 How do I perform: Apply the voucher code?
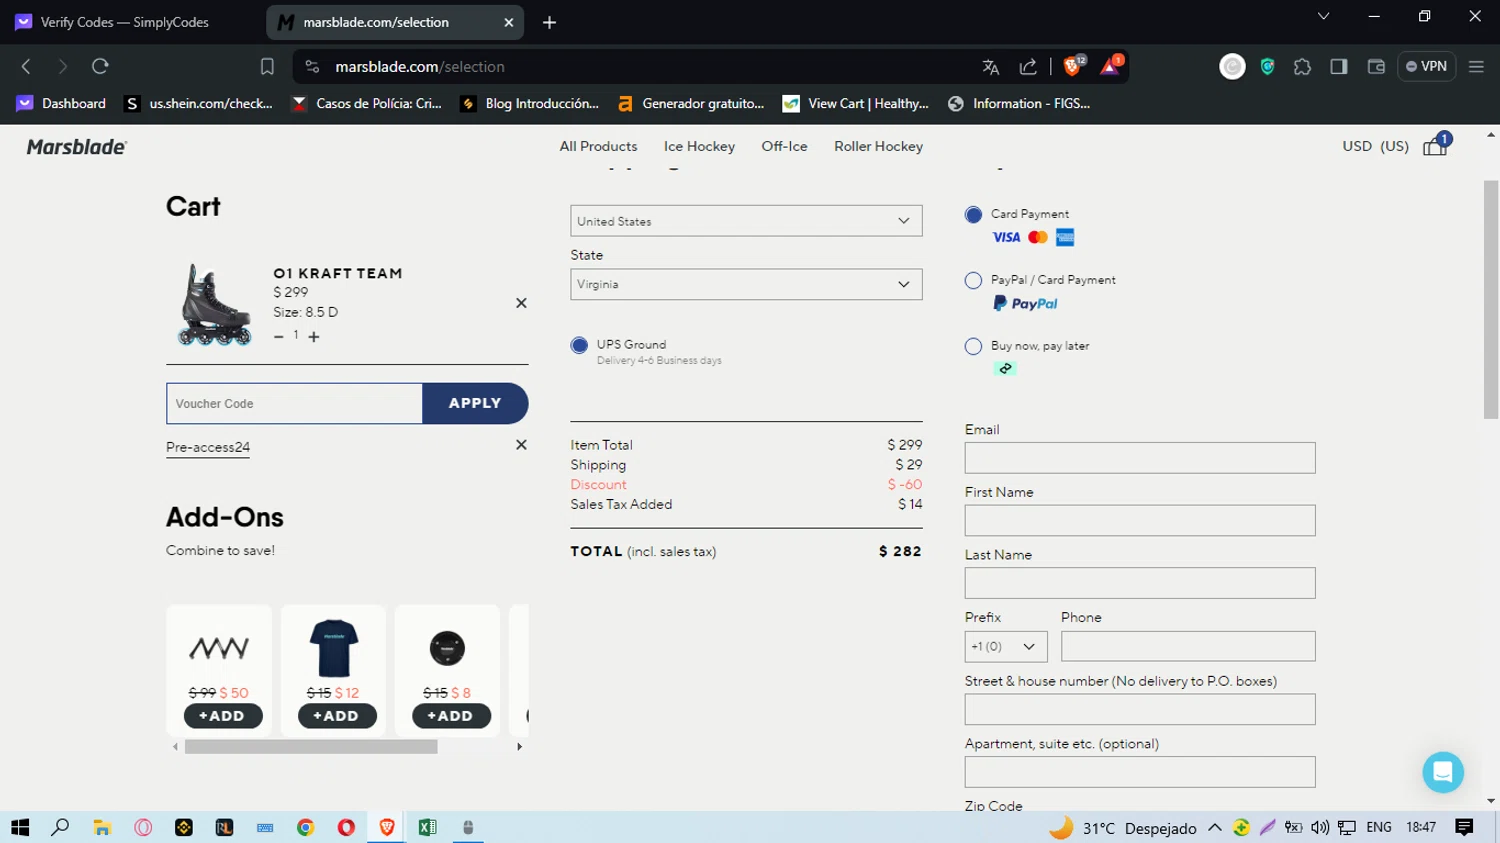pos(475,404)
